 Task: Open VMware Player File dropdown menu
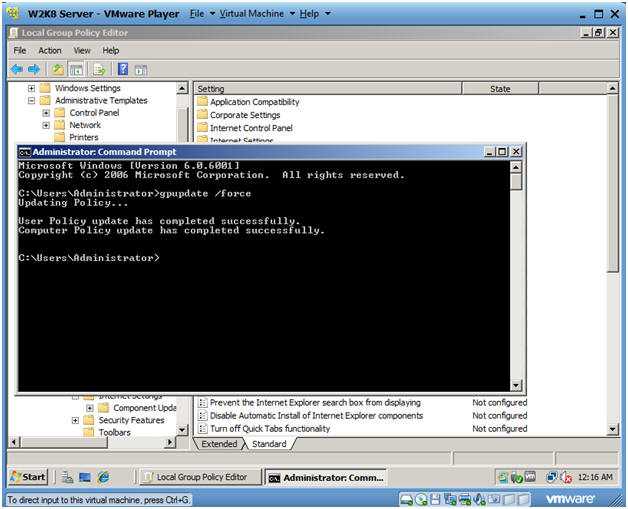pyautogui.click(x=202, y=14)
